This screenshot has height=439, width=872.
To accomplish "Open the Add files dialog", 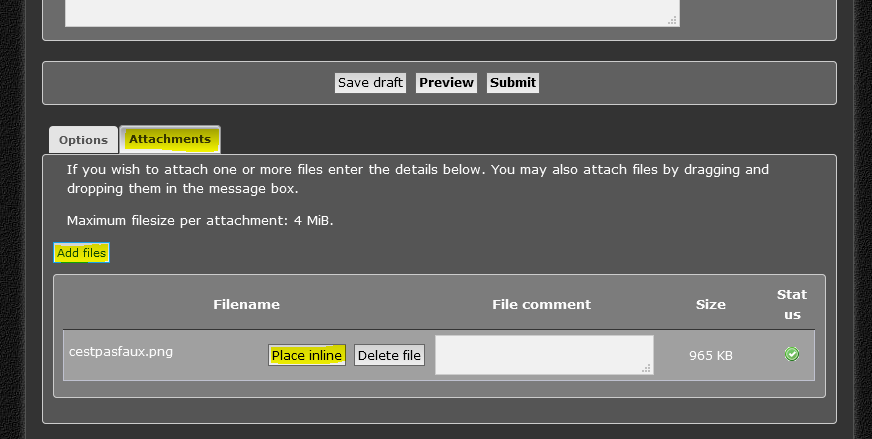I will (x=81, y=253).
